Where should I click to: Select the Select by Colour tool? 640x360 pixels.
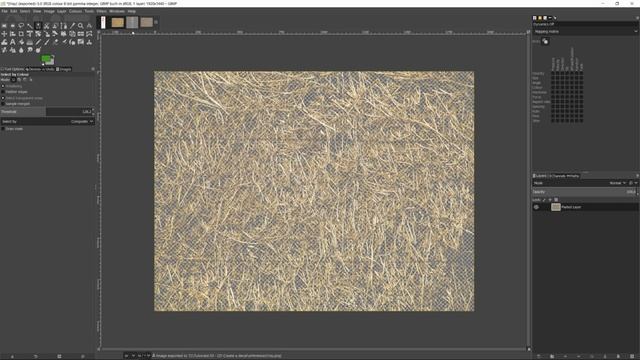pos(38,26)
